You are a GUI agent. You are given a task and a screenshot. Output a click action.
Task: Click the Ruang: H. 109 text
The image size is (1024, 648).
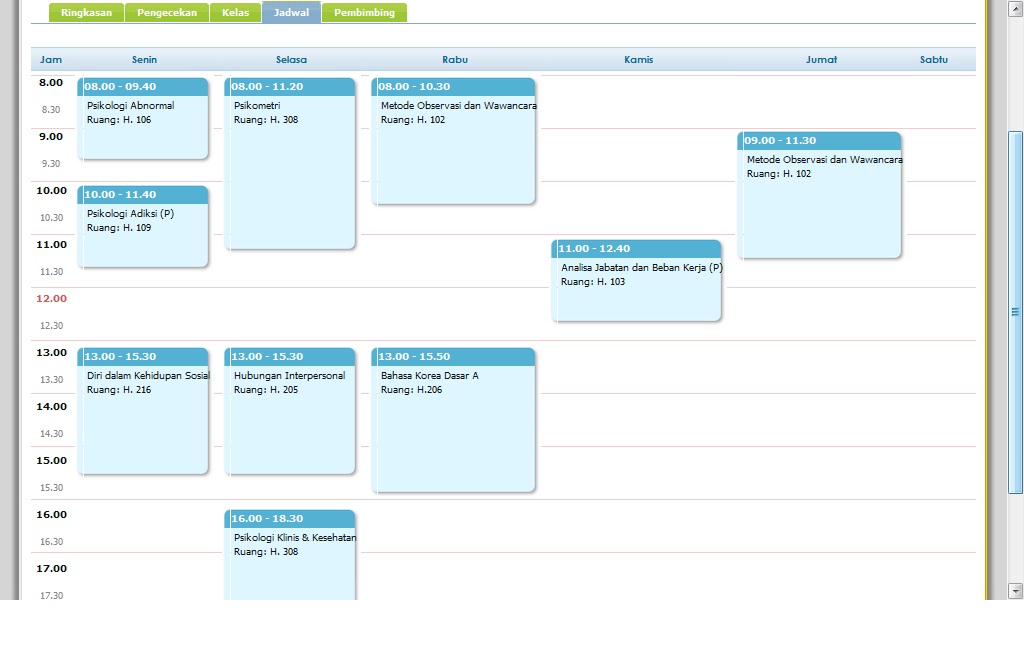coord(119,228)
